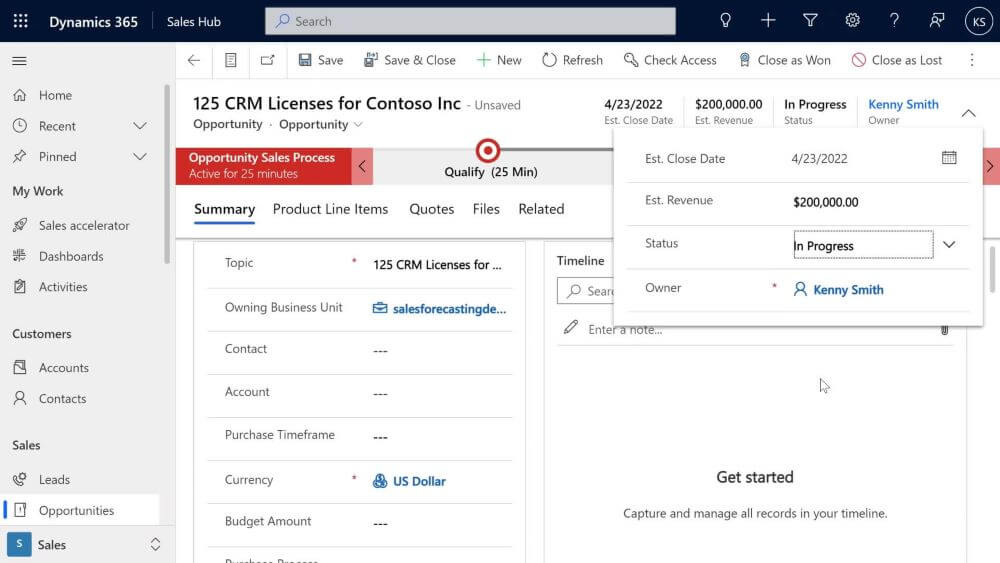Open the Kenny Smith owner link
Image resolution: width=1000 pixels, height=563 pixels.
[848, 290]
